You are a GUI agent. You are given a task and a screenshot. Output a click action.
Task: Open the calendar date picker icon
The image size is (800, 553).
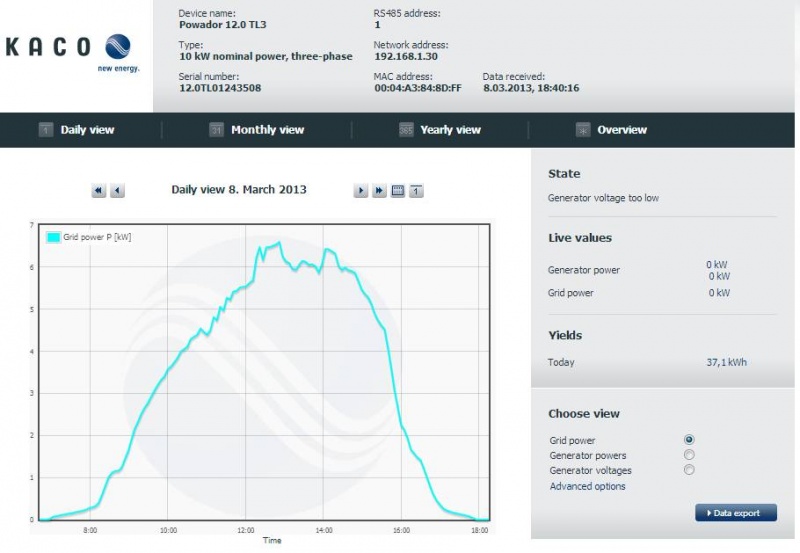398,190
